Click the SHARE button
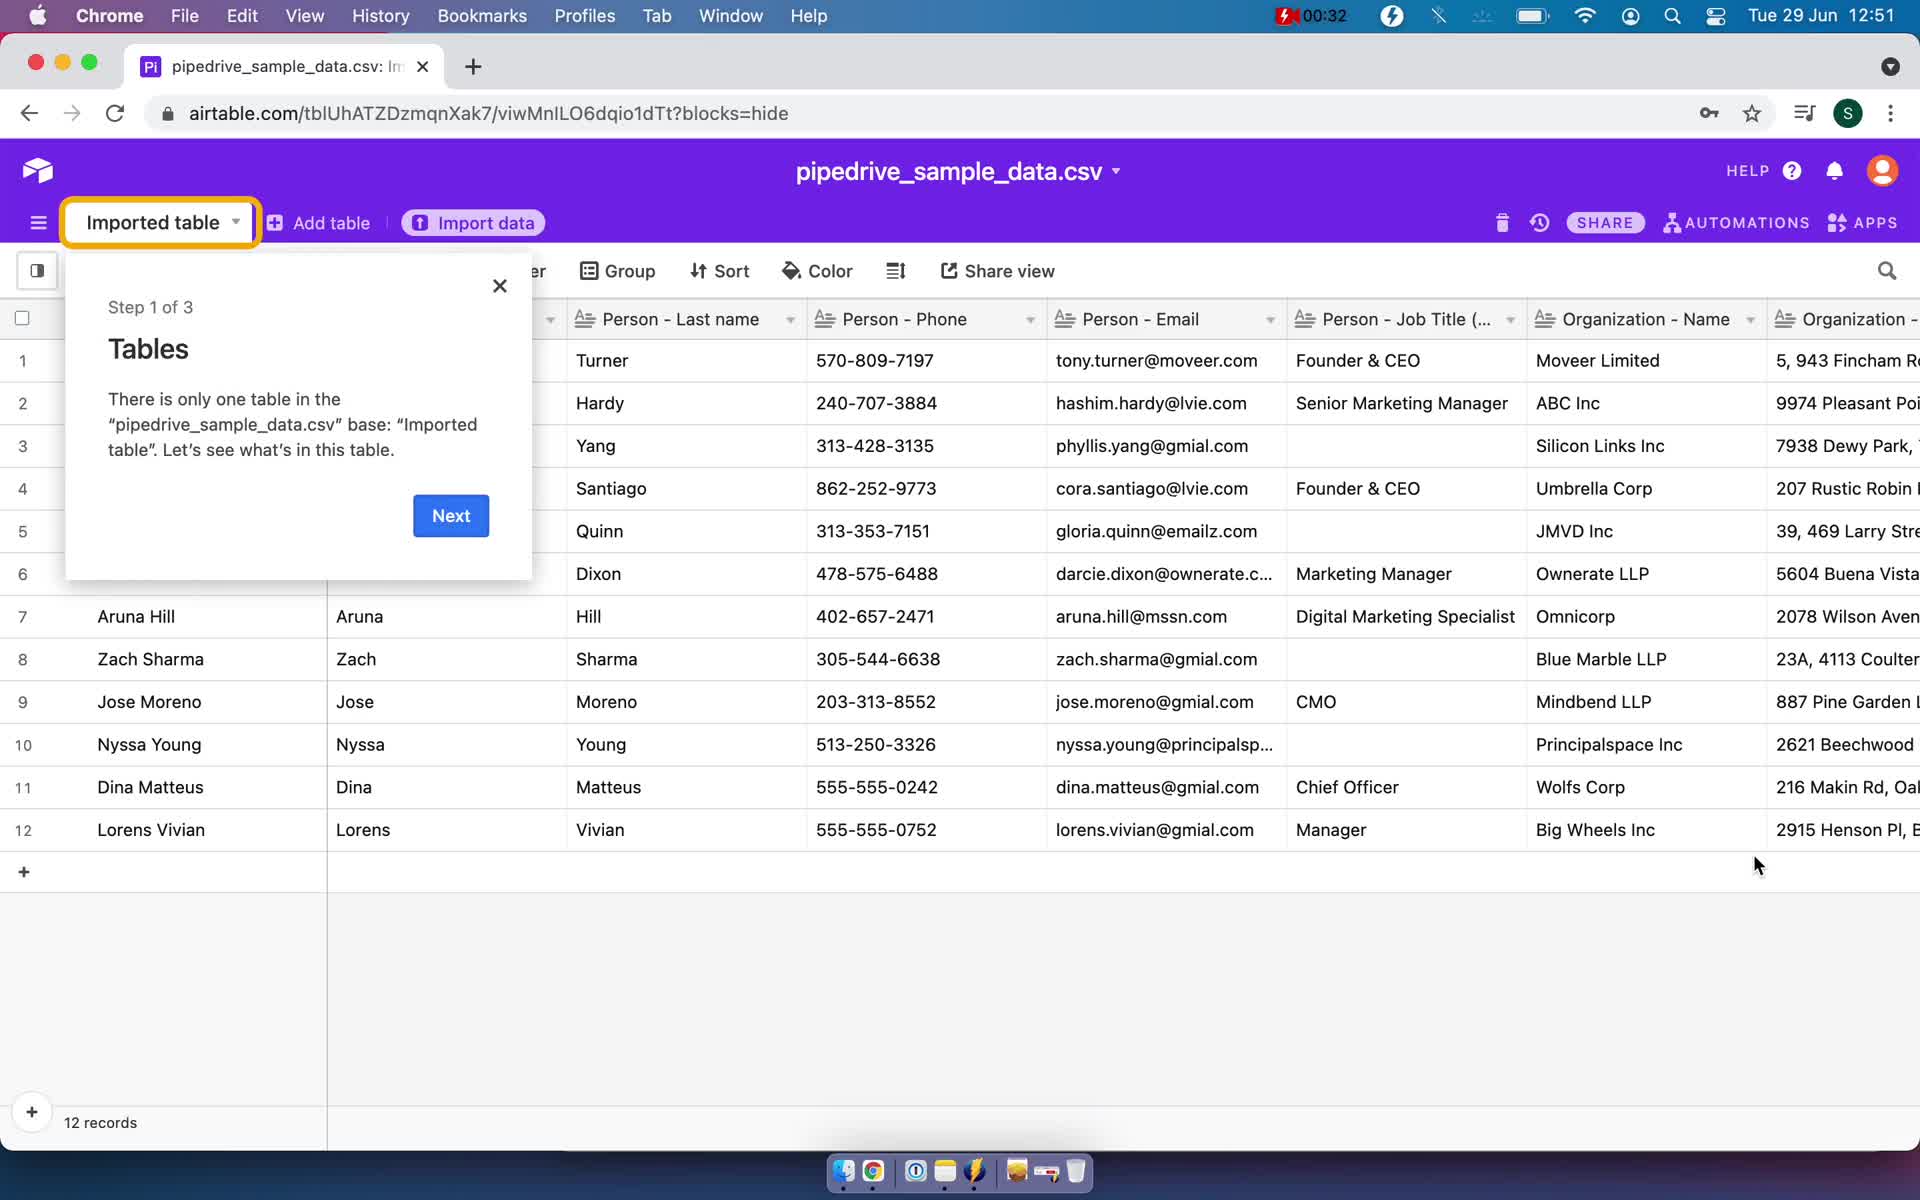The image size is (1920, 1200). point(1605,223)
